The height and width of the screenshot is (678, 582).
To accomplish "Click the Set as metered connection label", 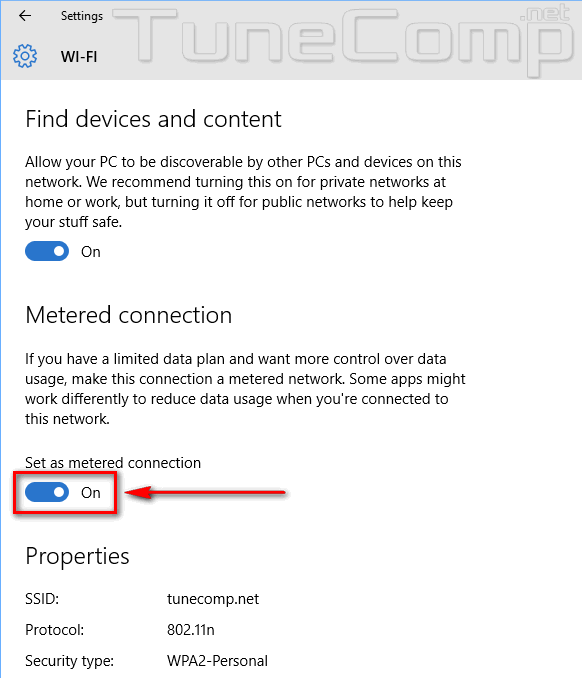I will pyautogui.click(x=113, y=463).
